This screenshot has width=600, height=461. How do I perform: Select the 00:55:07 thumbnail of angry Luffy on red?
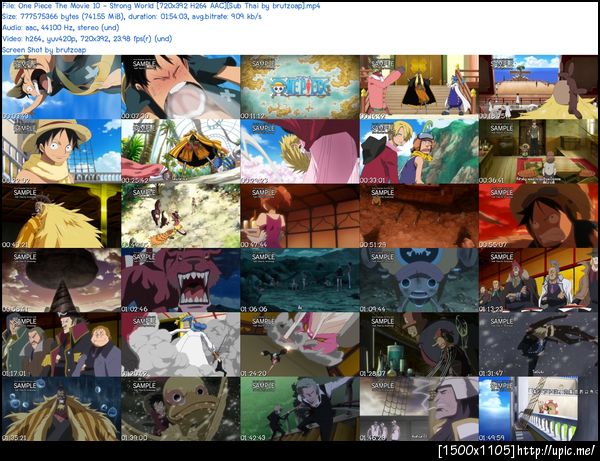(538, 216)
